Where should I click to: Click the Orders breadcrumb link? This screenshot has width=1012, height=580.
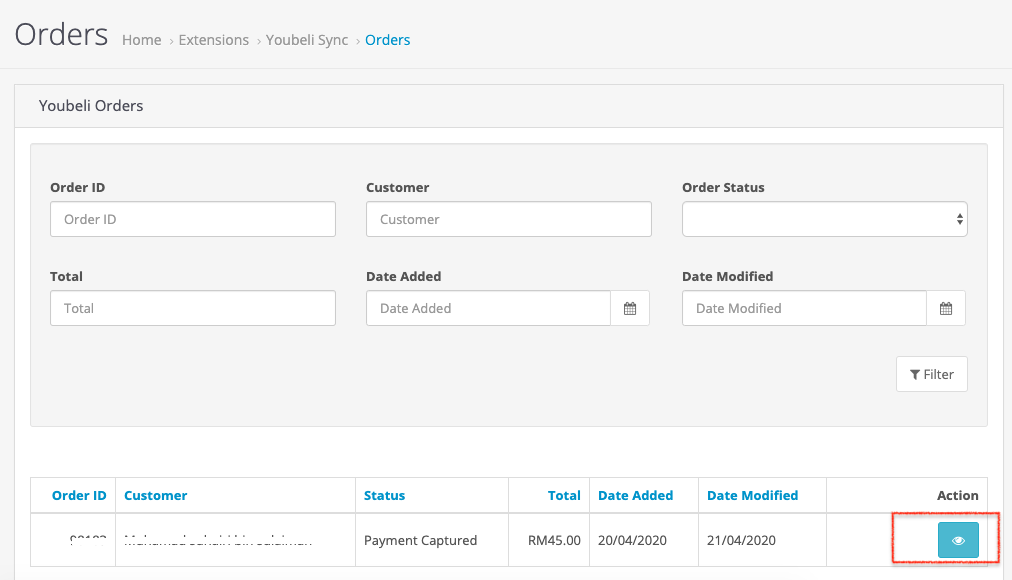click(x=387, y=40)
